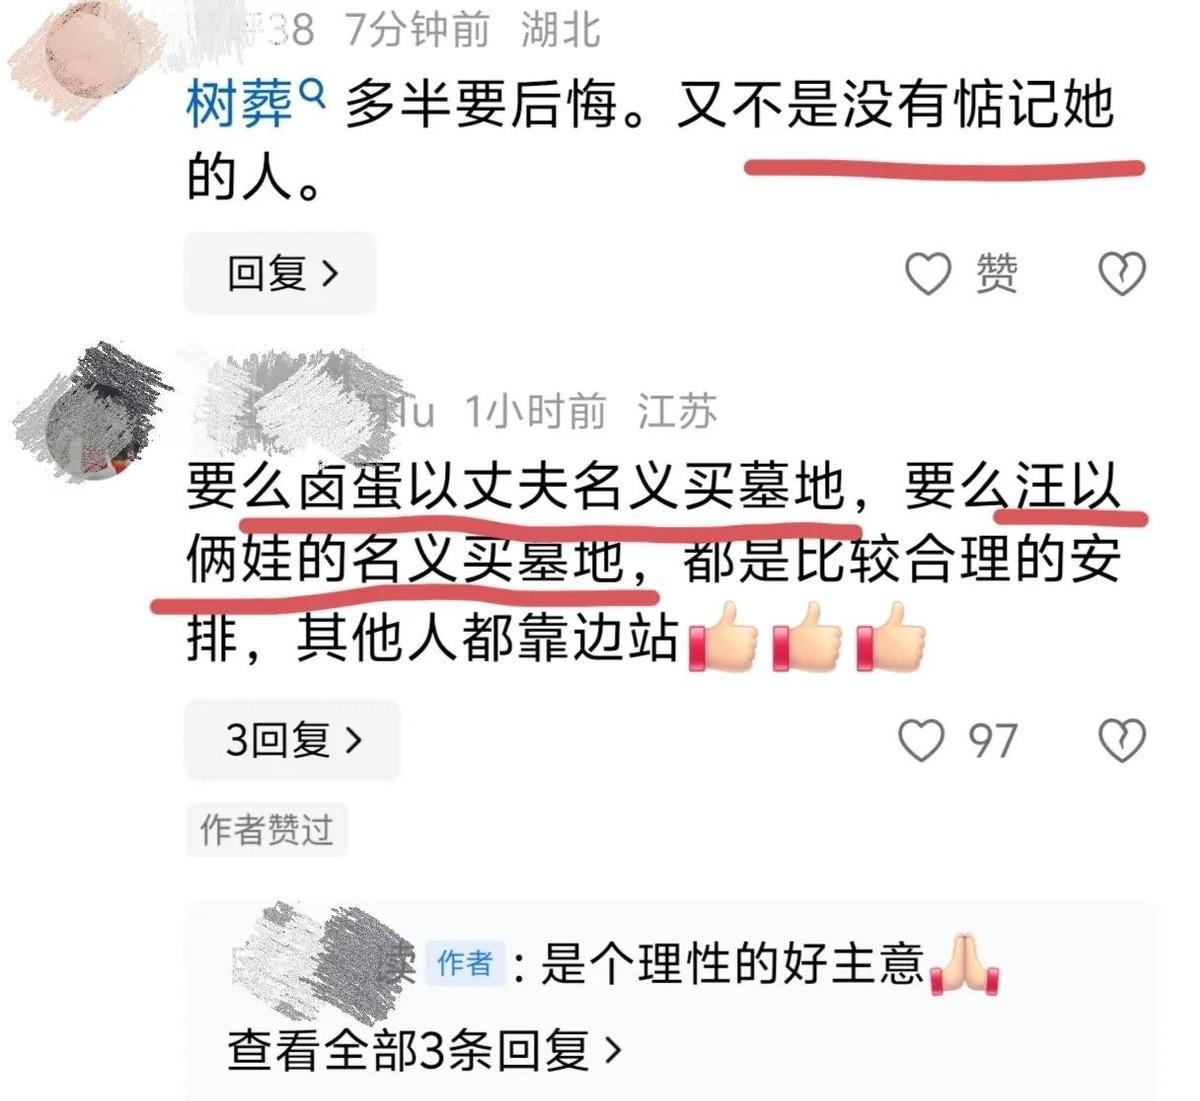
Task: Dislike the Jiangsu comment with broken heart
Action: (x=1121, y=741)
